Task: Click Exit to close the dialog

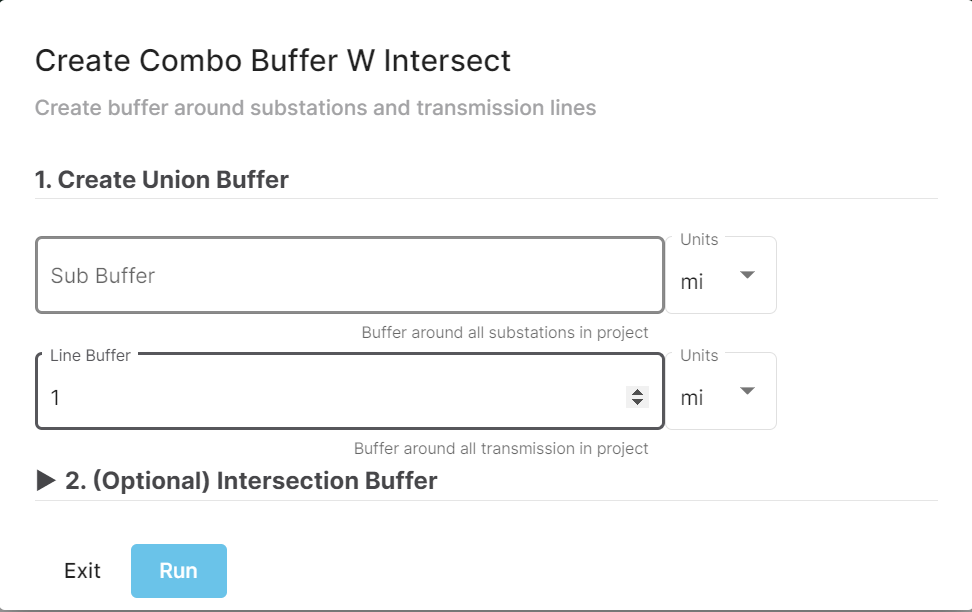Action: coord(82,570)
